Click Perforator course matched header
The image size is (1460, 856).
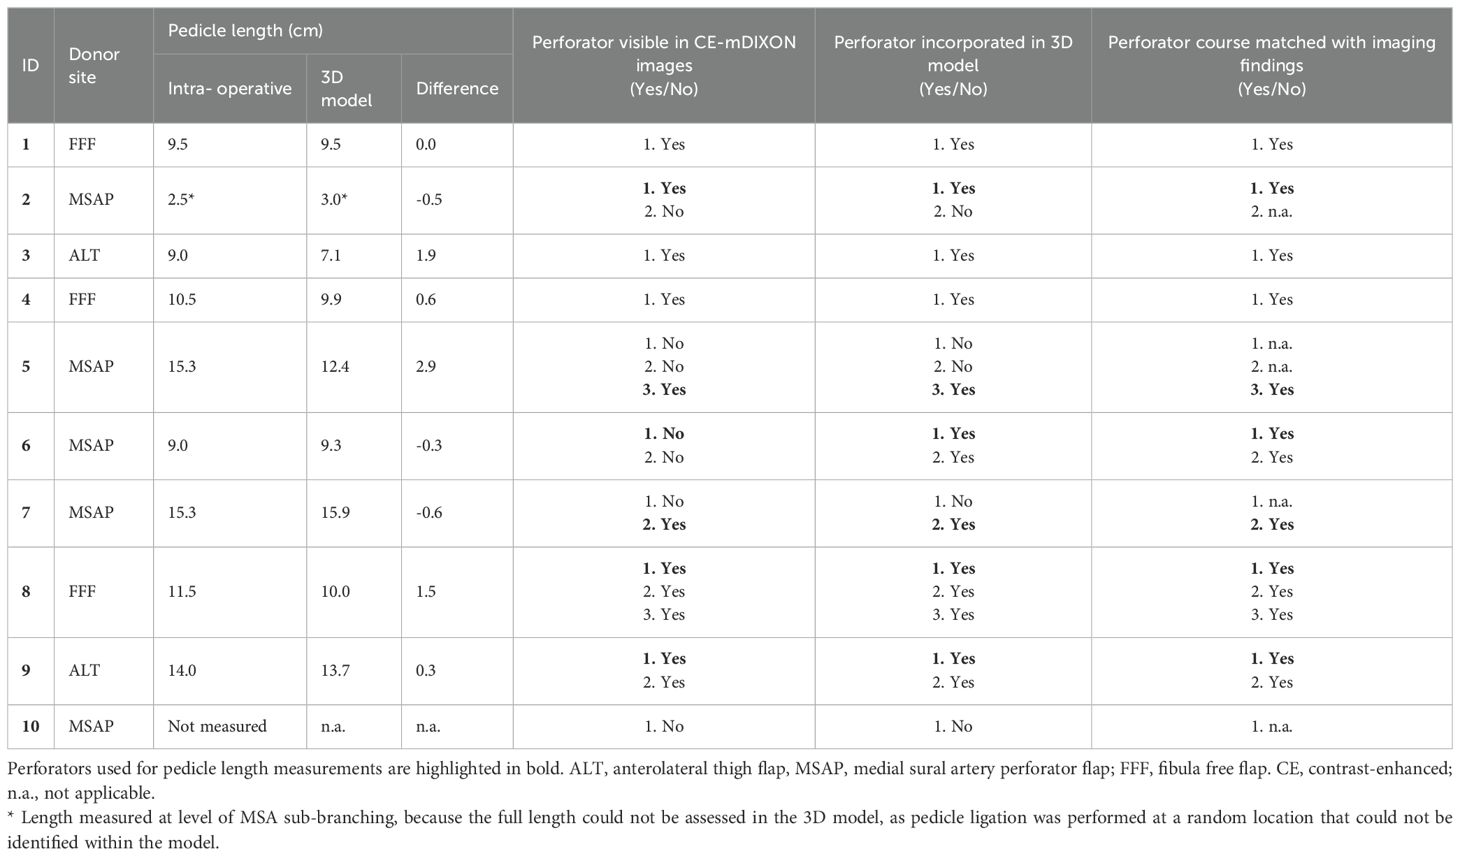point(1271,66)
